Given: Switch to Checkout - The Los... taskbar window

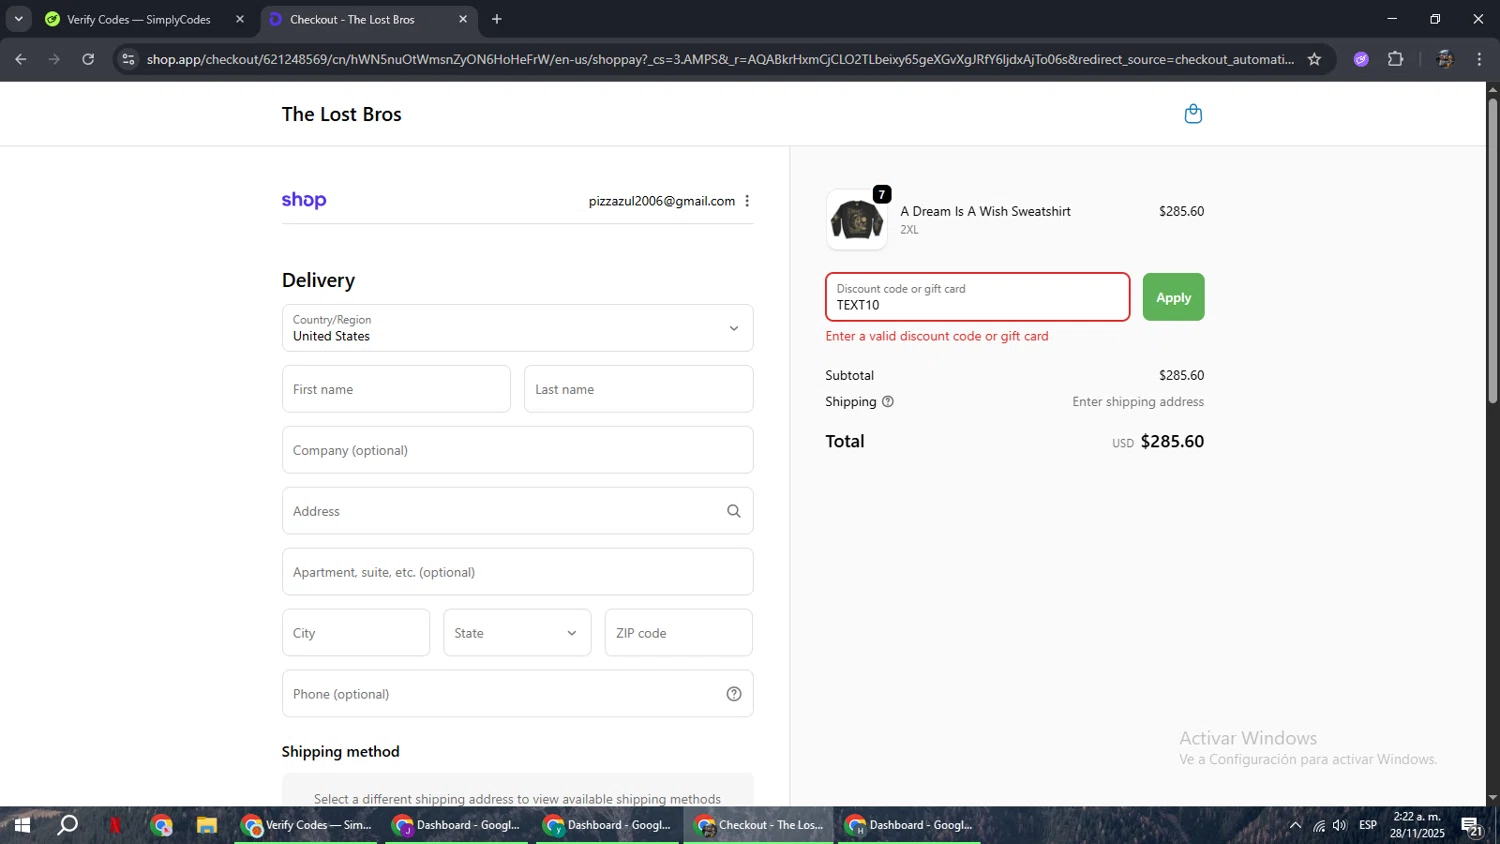Looking at the screenshot, I should coord(759,825).
